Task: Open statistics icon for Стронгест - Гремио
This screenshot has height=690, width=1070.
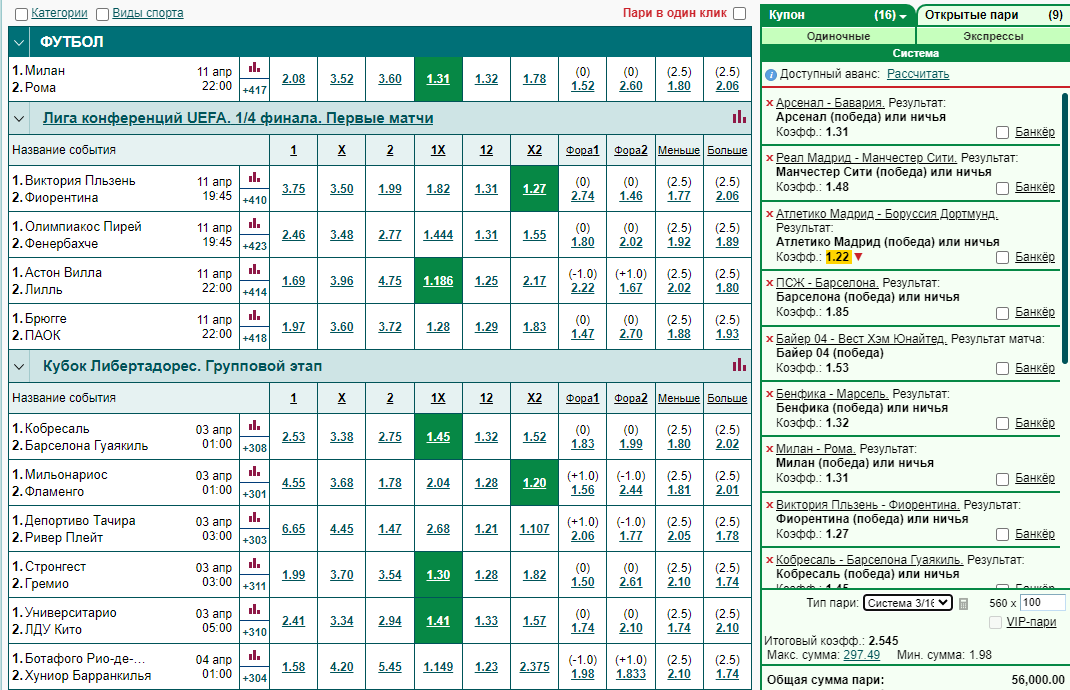Action: (x=255, y=563)
